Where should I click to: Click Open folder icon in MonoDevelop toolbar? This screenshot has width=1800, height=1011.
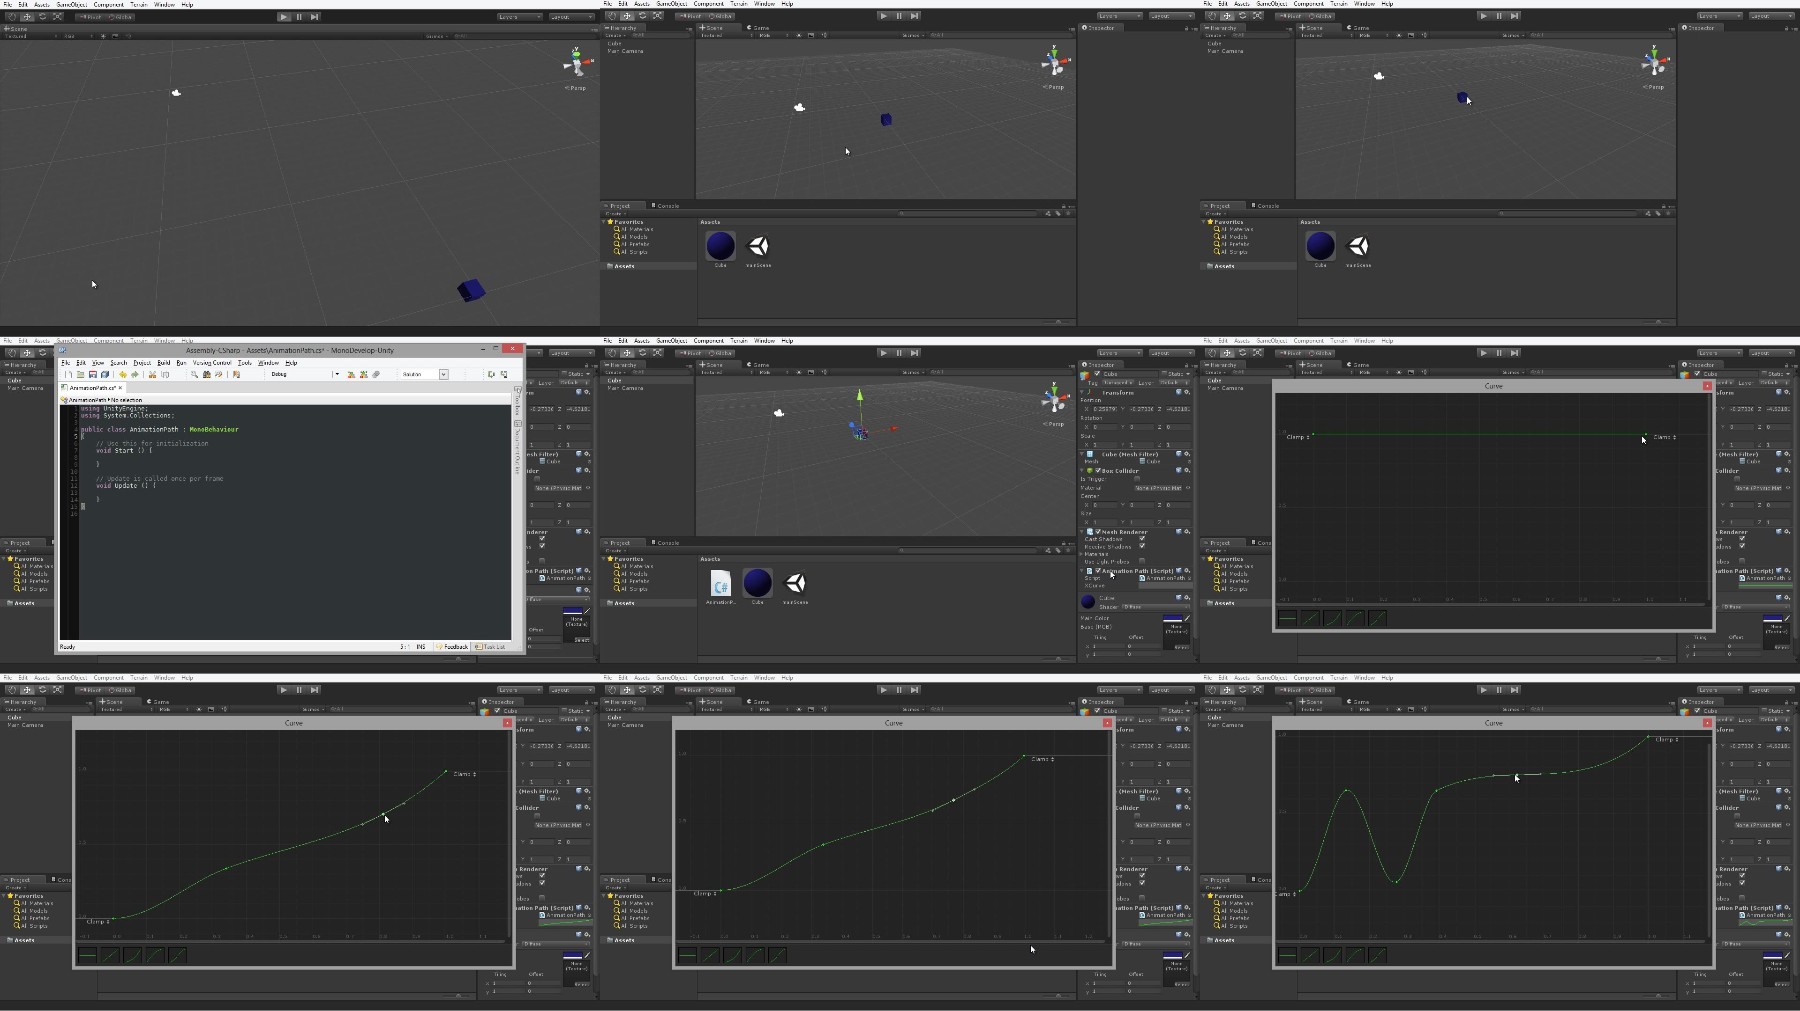(80, 374)
